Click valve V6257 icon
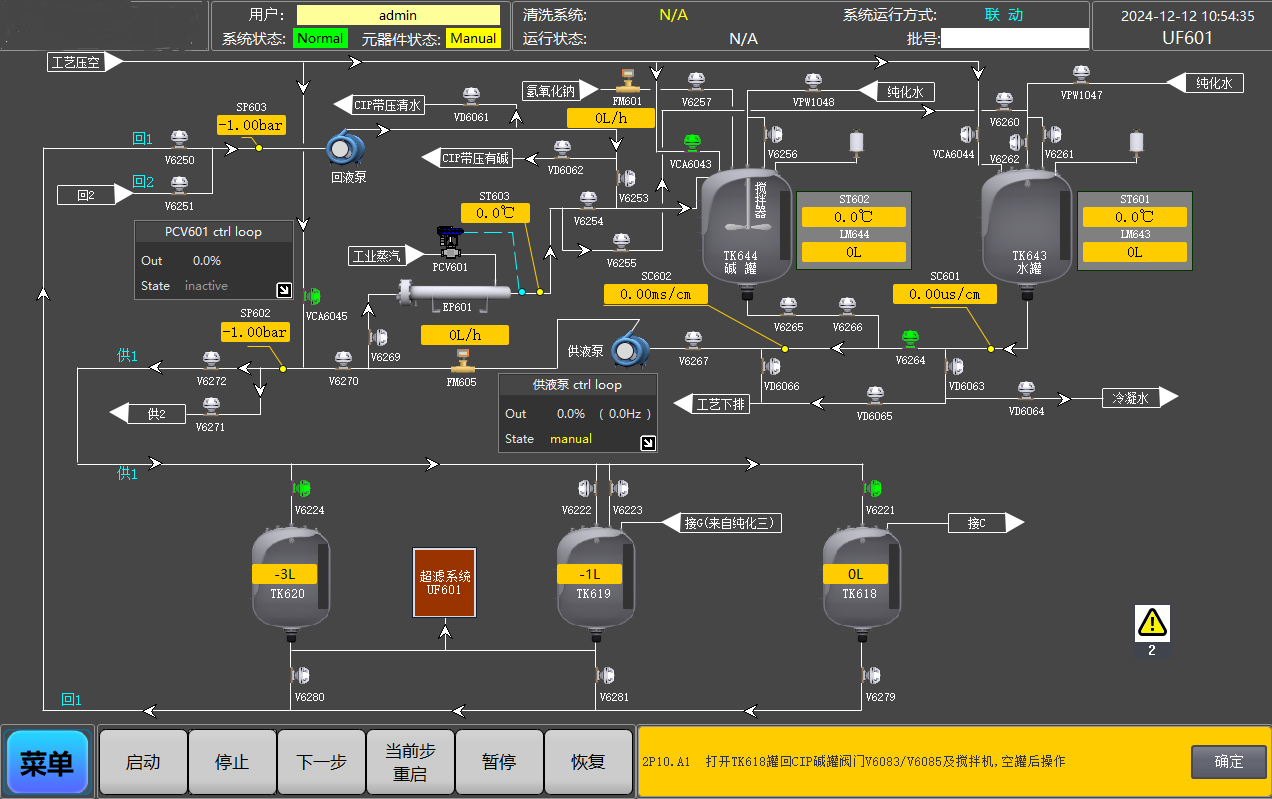Image resolution: width=1272 pixels, height=799 pixels. pyautogui.click(x=696, y=82)
